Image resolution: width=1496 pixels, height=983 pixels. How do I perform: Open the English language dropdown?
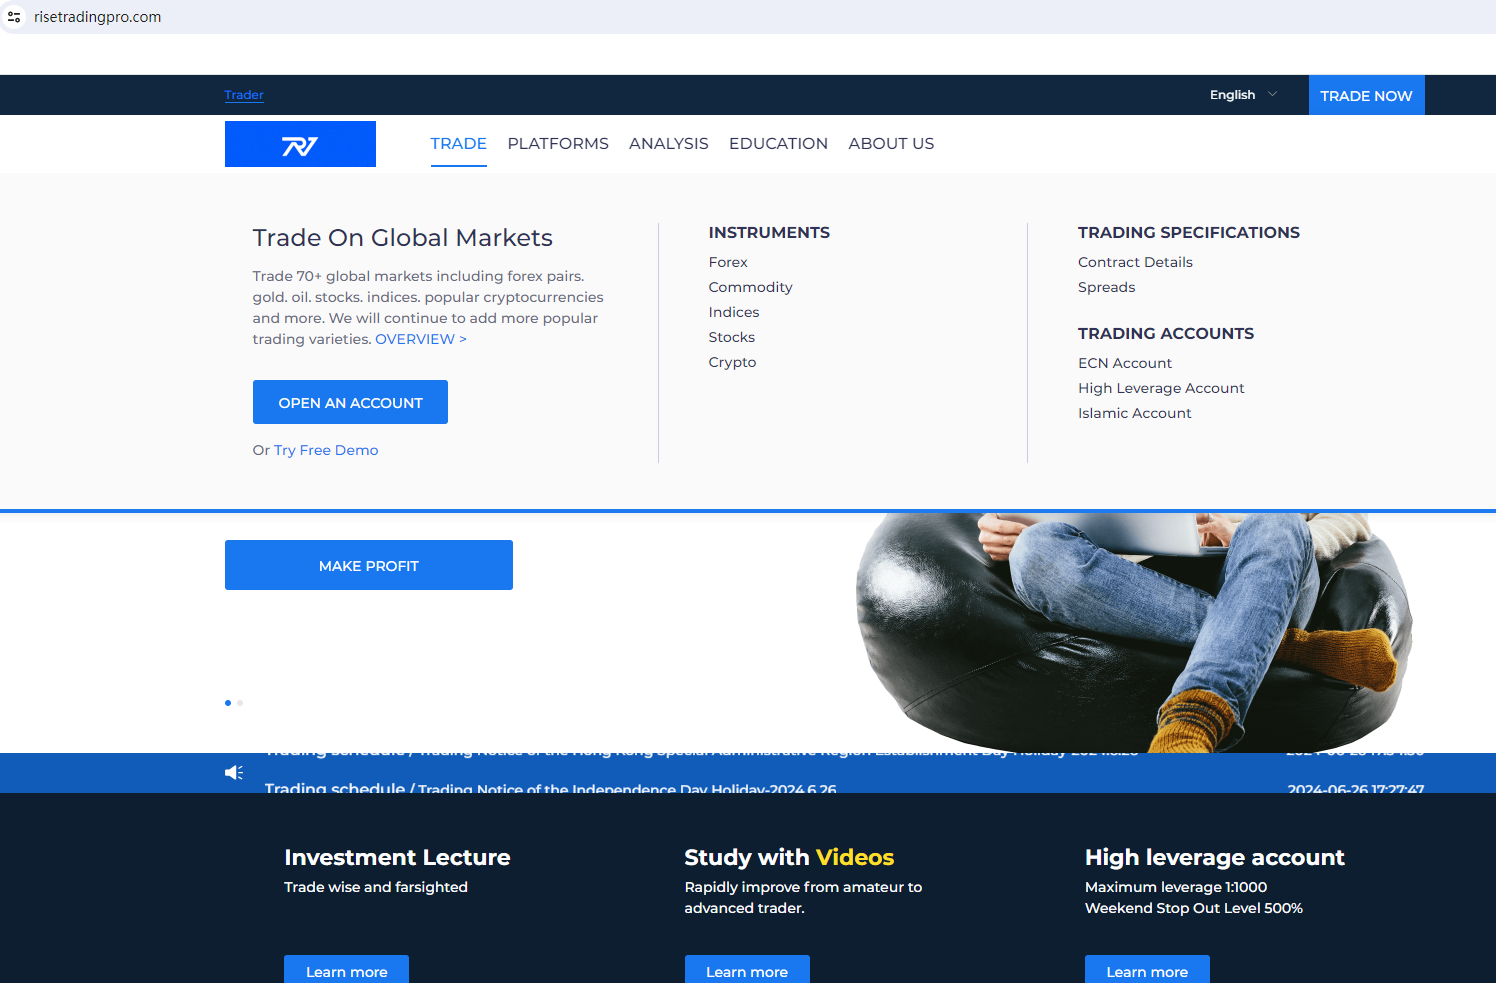pyautogui.click(x=1243, y=95)
